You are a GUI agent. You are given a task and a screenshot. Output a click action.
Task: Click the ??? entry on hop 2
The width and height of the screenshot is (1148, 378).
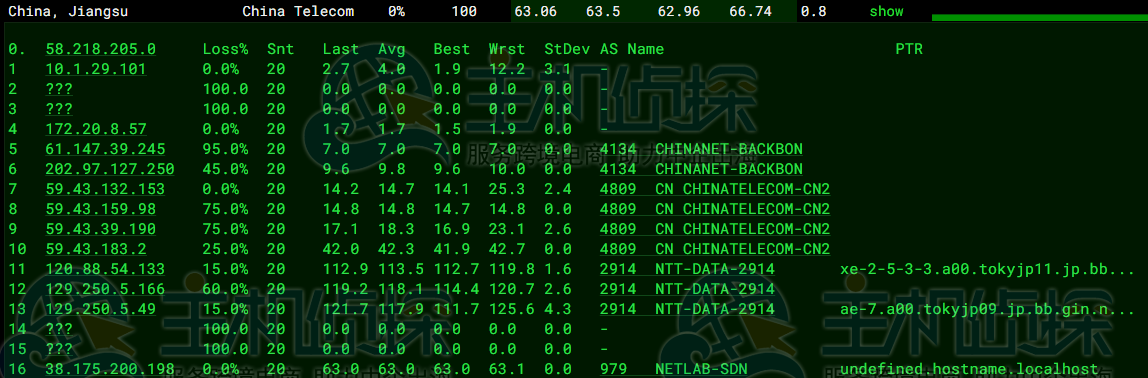click(x=59, y=89)
